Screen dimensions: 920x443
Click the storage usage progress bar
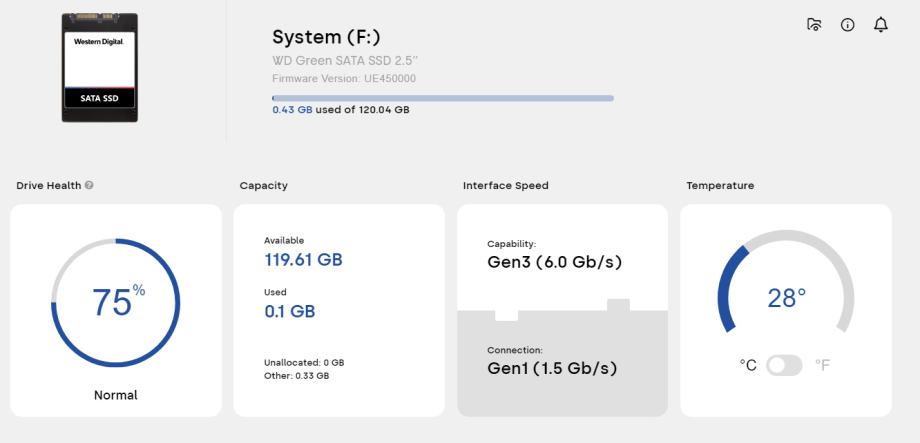click(x=442, y=98)
